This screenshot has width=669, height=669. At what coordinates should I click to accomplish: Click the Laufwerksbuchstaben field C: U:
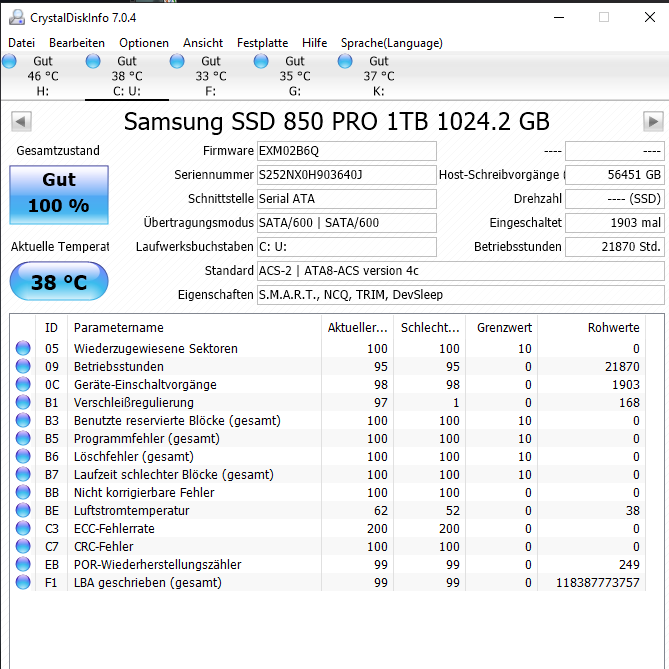[x=346, y=247]
